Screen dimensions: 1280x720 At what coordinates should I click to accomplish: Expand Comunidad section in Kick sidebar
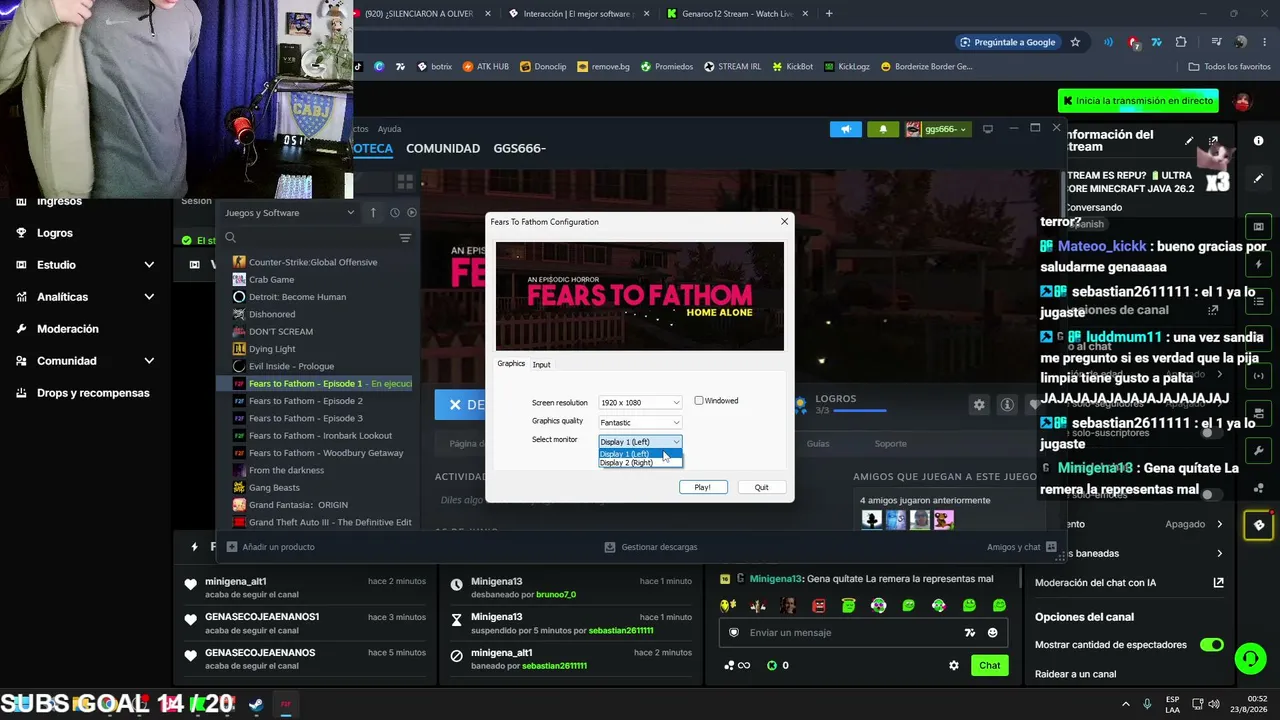click(149, 361)
